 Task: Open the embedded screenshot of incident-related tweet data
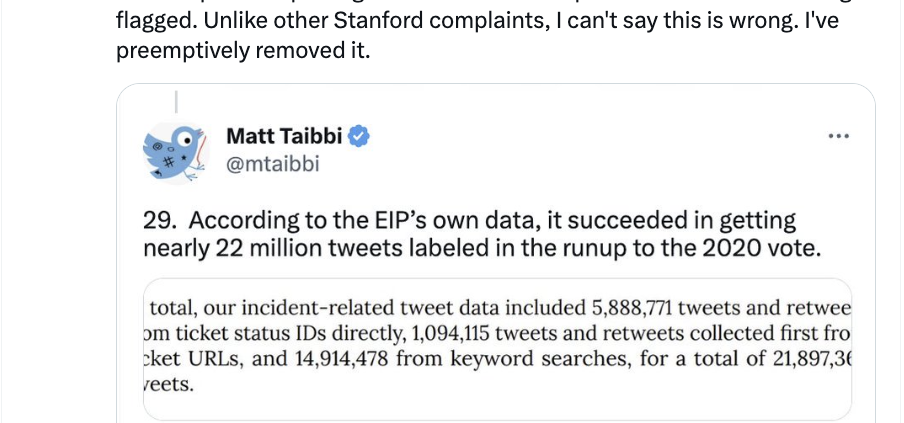click(x=497, y=349)
